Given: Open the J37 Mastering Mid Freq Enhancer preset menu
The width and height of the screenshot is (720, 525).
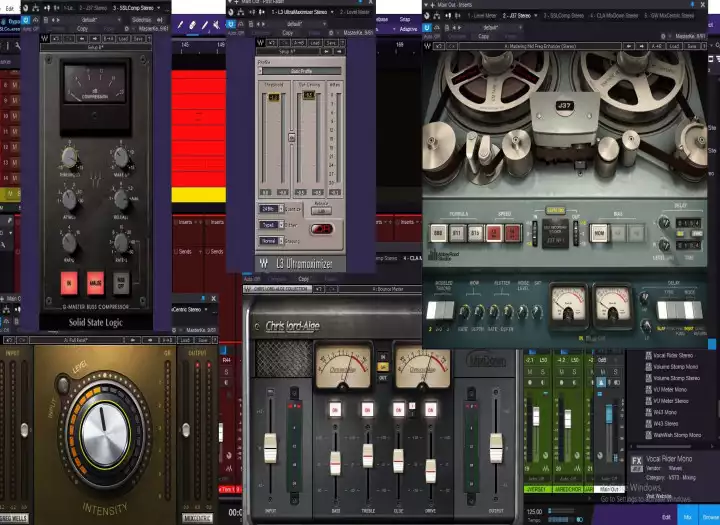Looking at the screenshot, I should tap(540, 46).
